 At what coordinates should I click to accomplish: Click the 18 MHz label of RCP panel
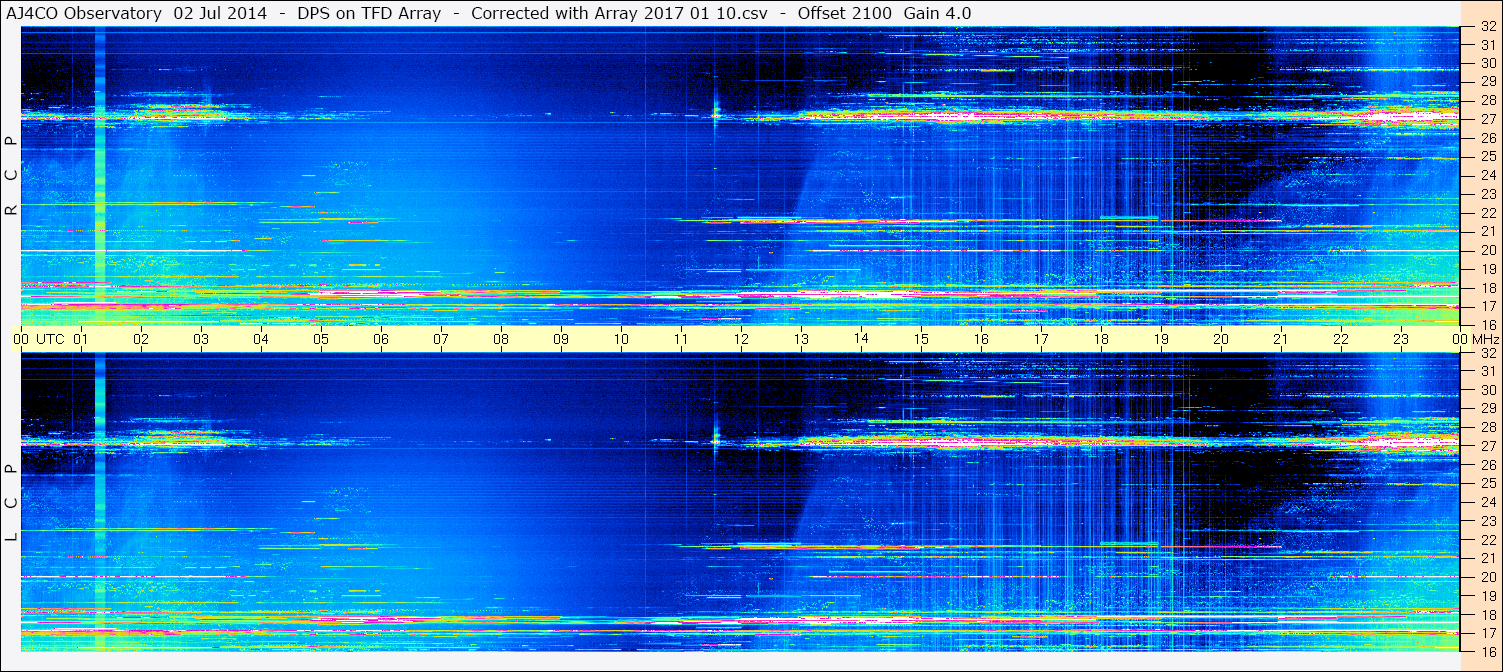click(1488, 288)
